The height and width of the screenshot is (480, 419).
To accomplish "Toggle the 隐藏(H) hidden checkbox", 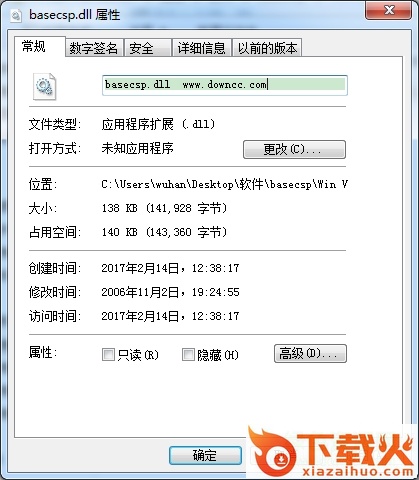I will (x=188, y=355).
